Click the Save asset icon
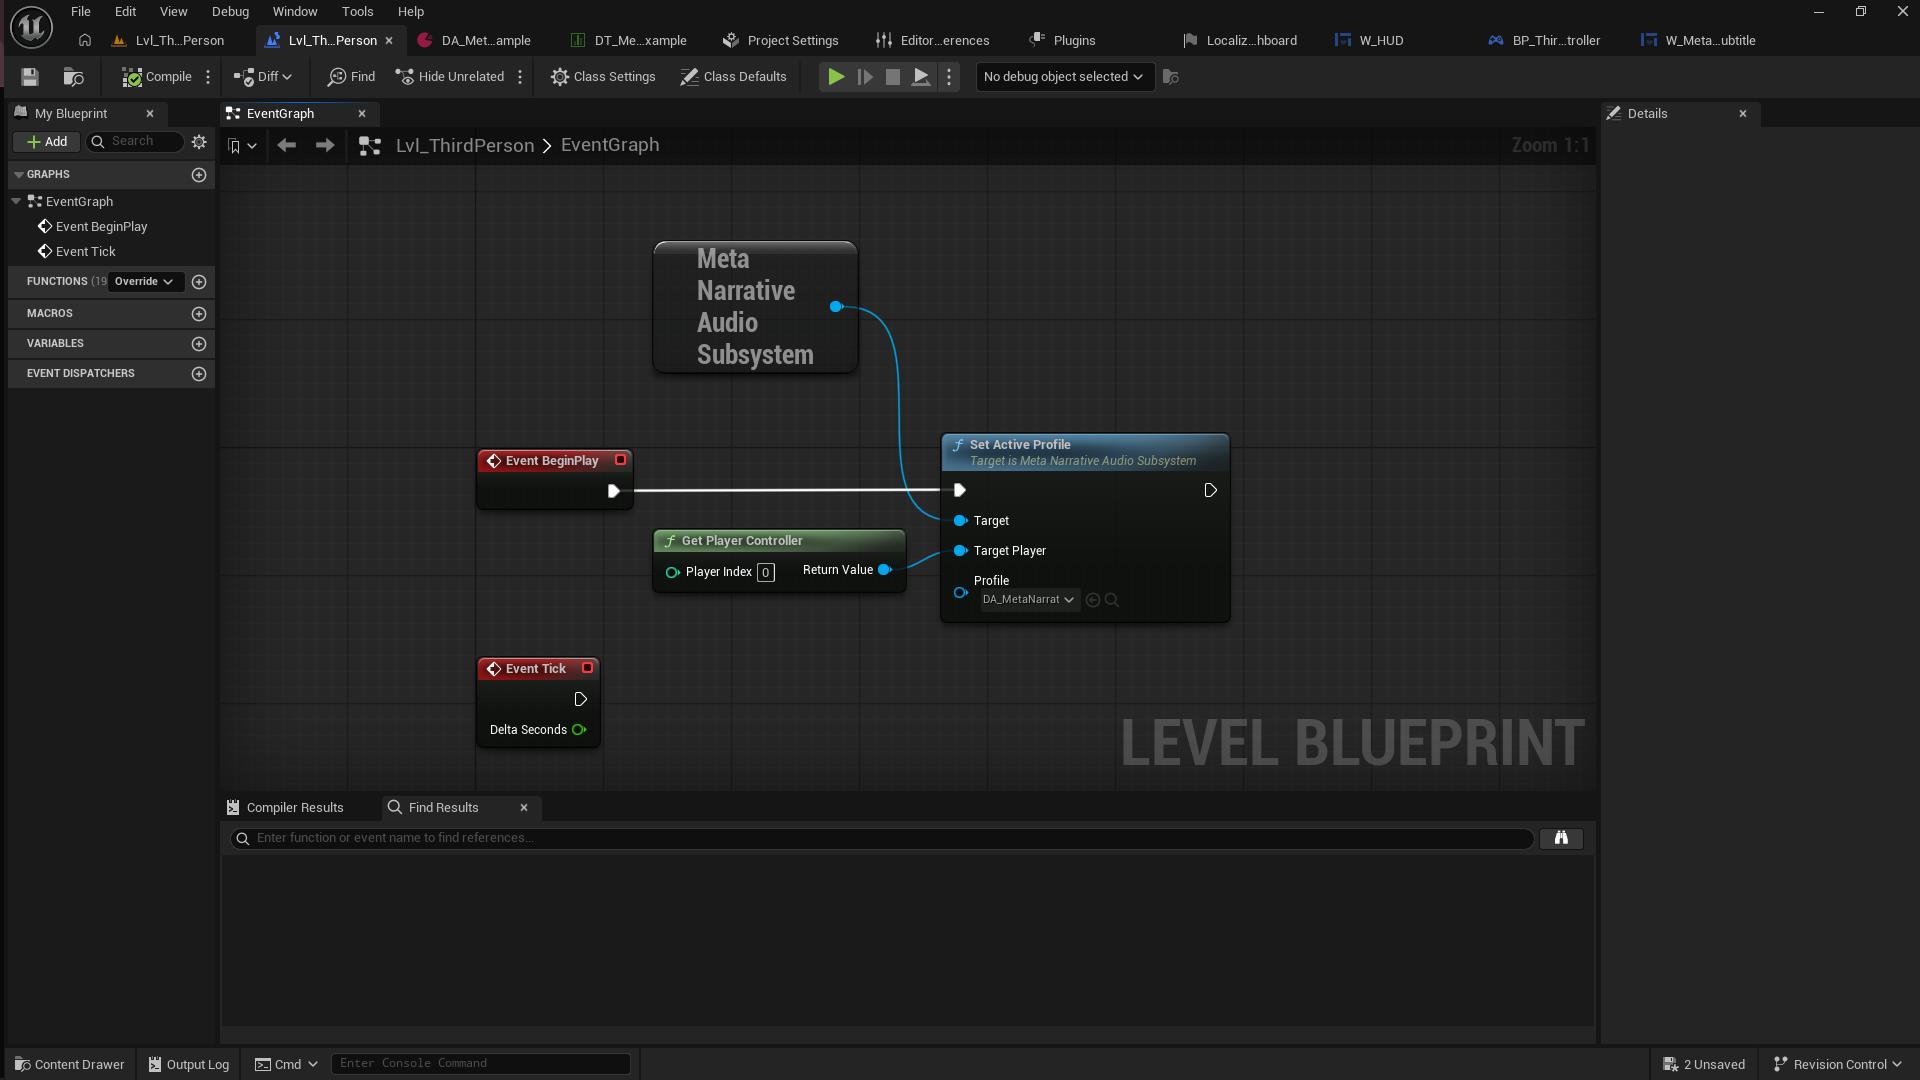Screen dimensions: 1920x1080 [29, 76]
